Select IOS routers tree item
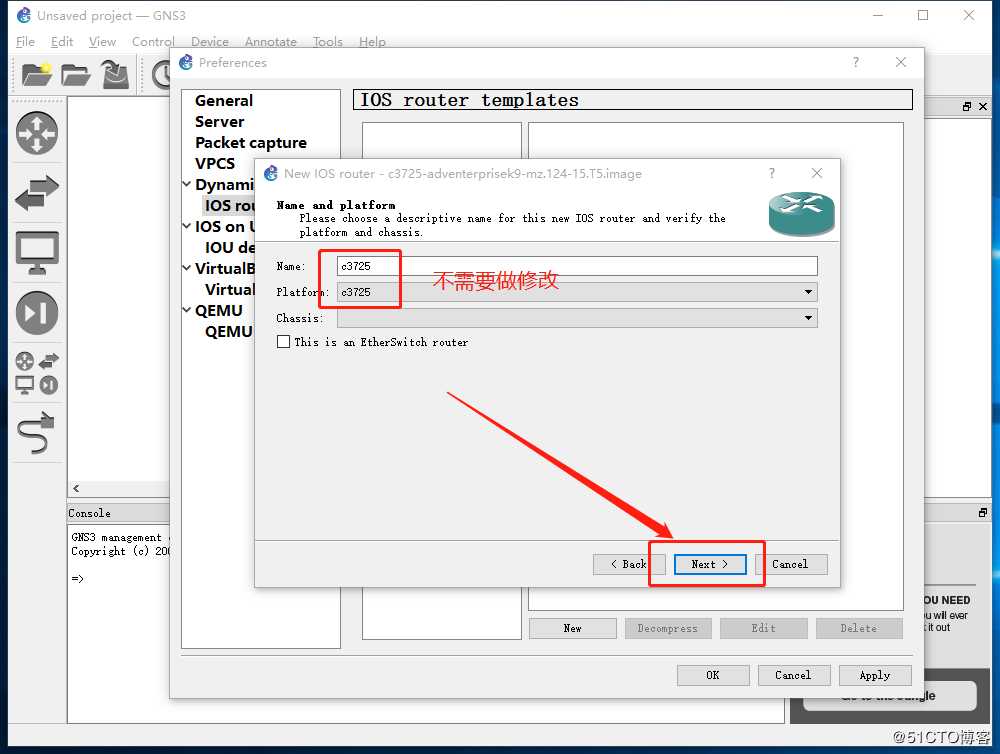 (229, 205)
